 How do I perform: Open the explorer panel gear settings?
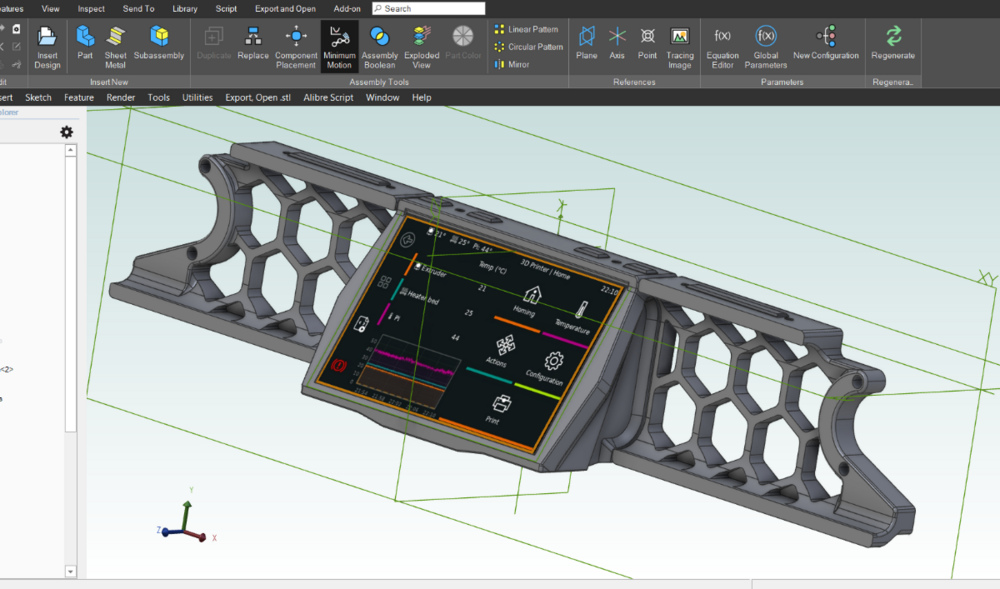click(66, 132)
